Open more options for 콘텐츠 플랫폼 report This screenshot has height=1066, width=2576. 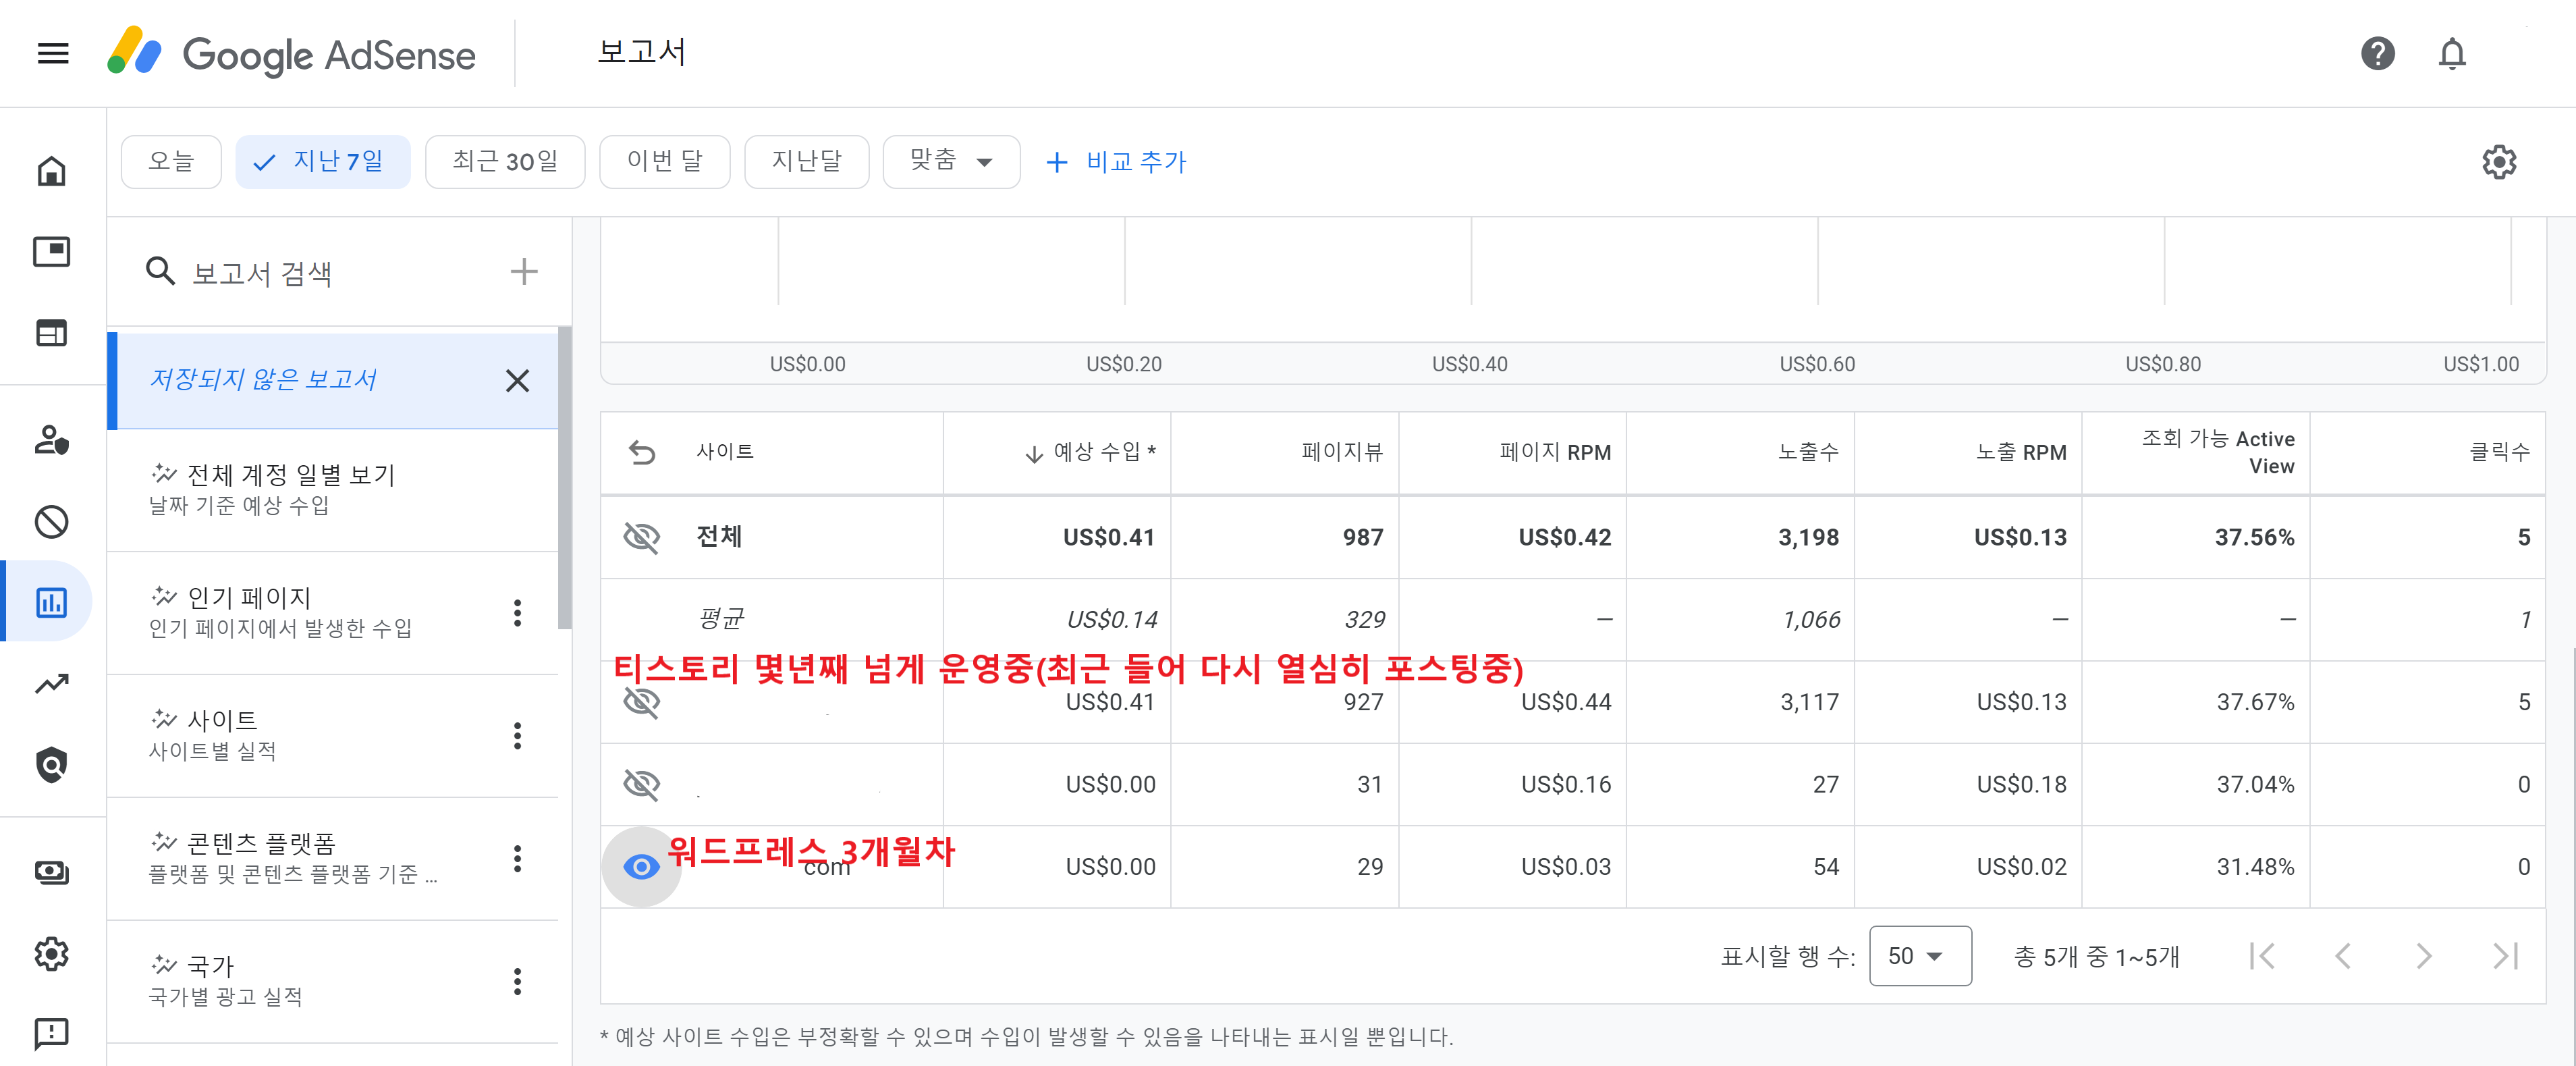point(517,859)
